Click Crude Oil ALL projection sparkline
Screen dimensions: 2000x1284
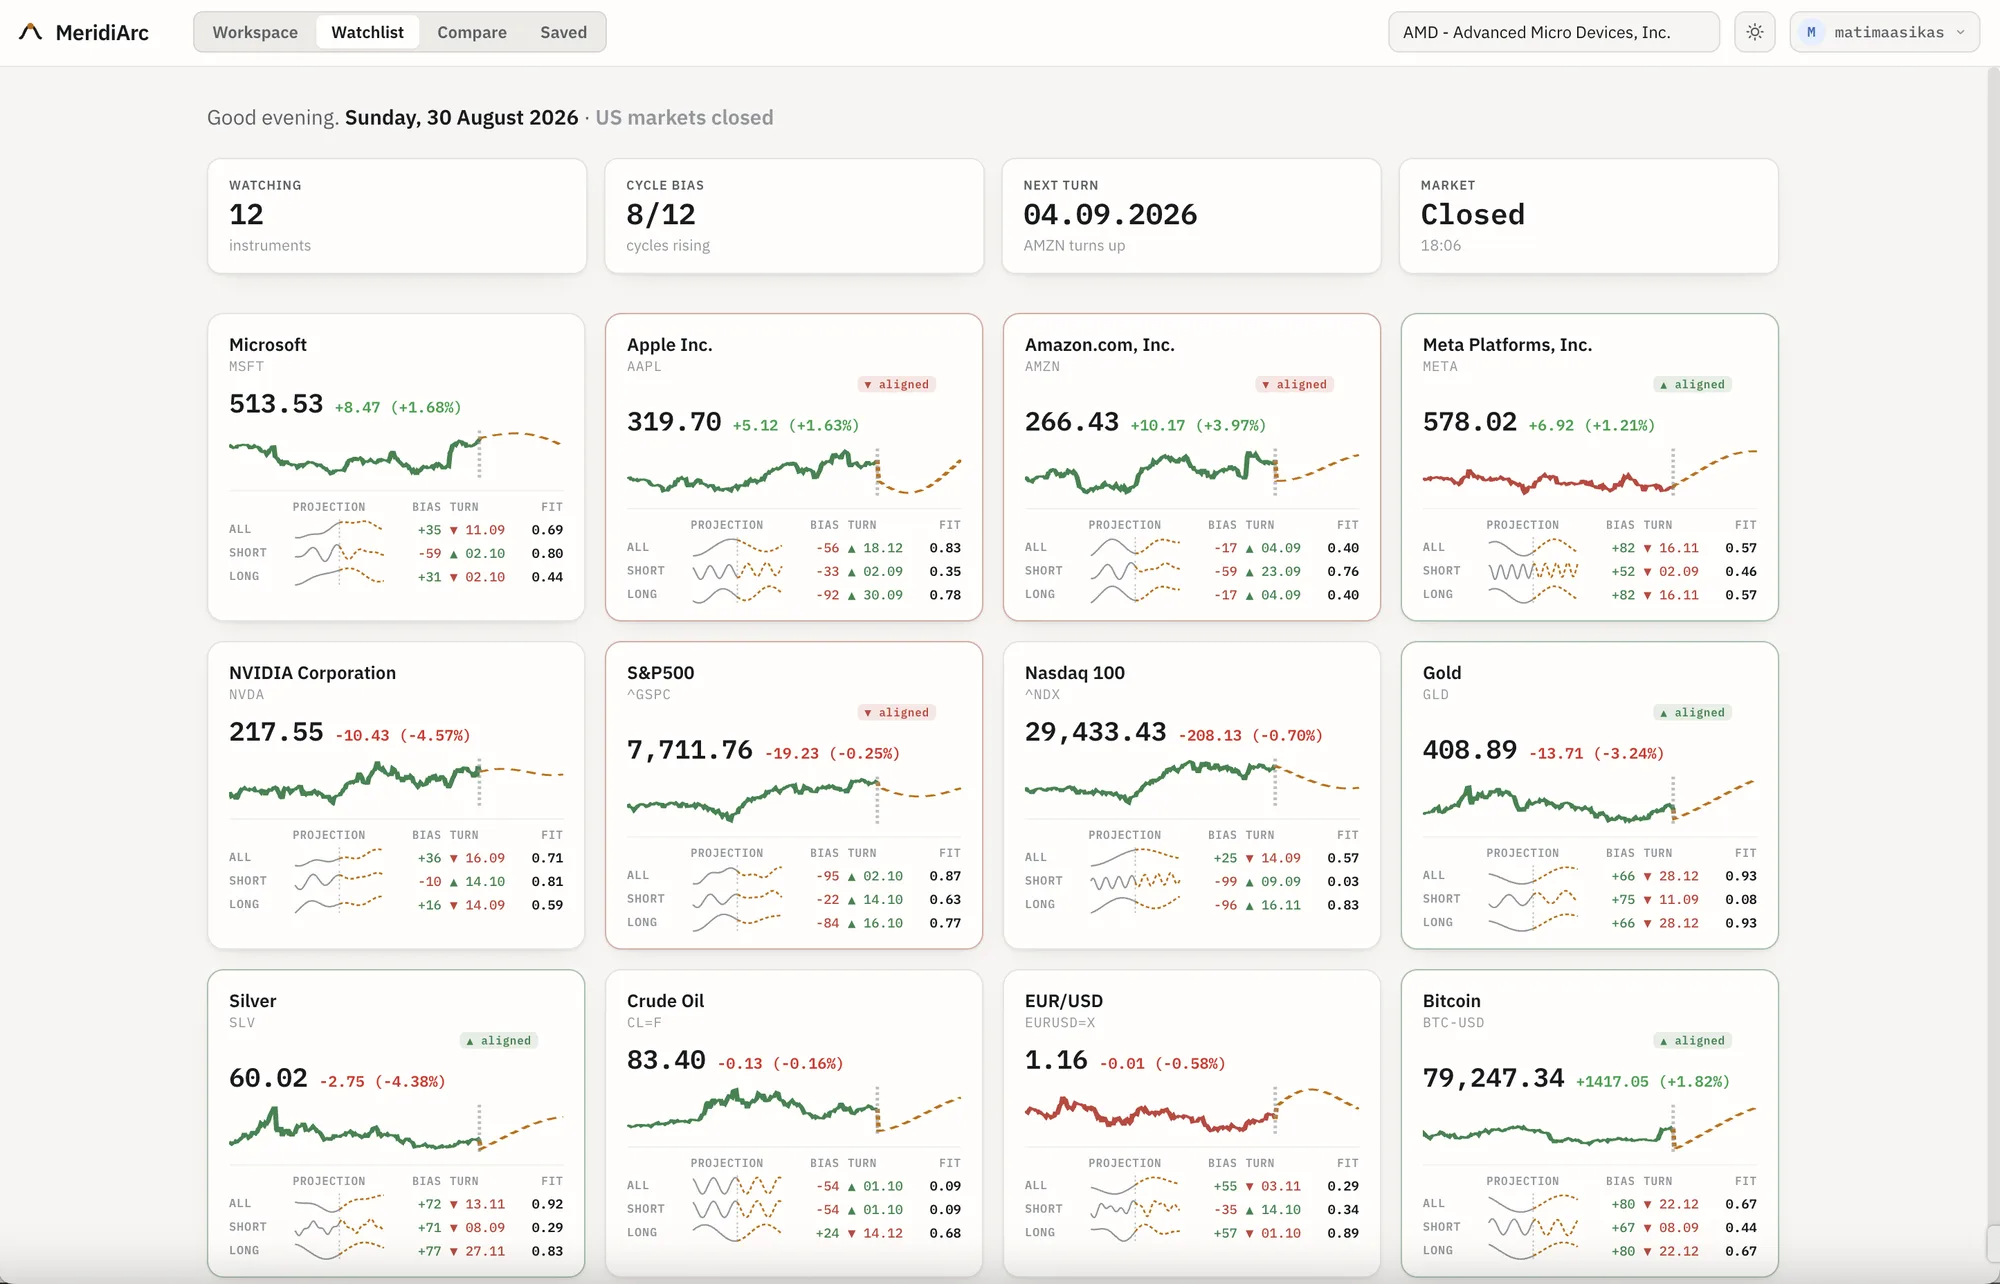(x=737, y=1185)
